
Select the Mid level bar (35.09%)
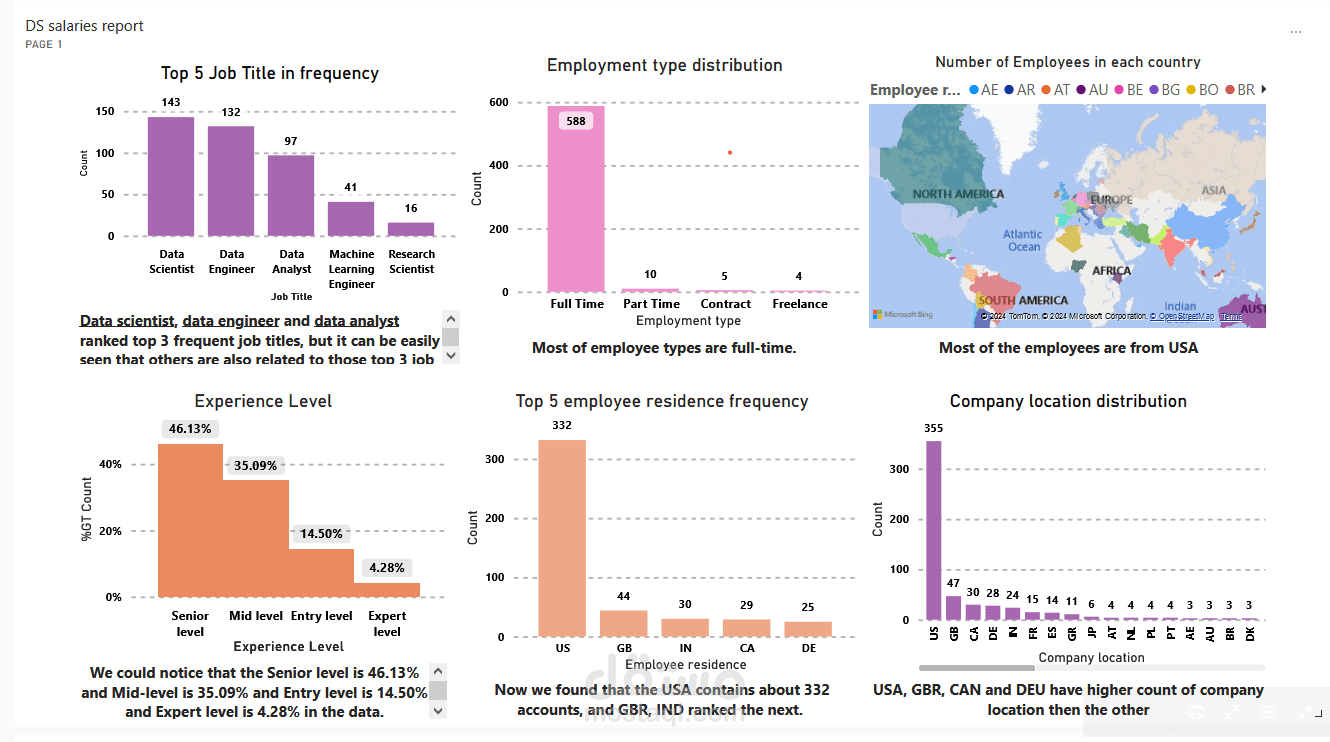(x=256, y=538)
